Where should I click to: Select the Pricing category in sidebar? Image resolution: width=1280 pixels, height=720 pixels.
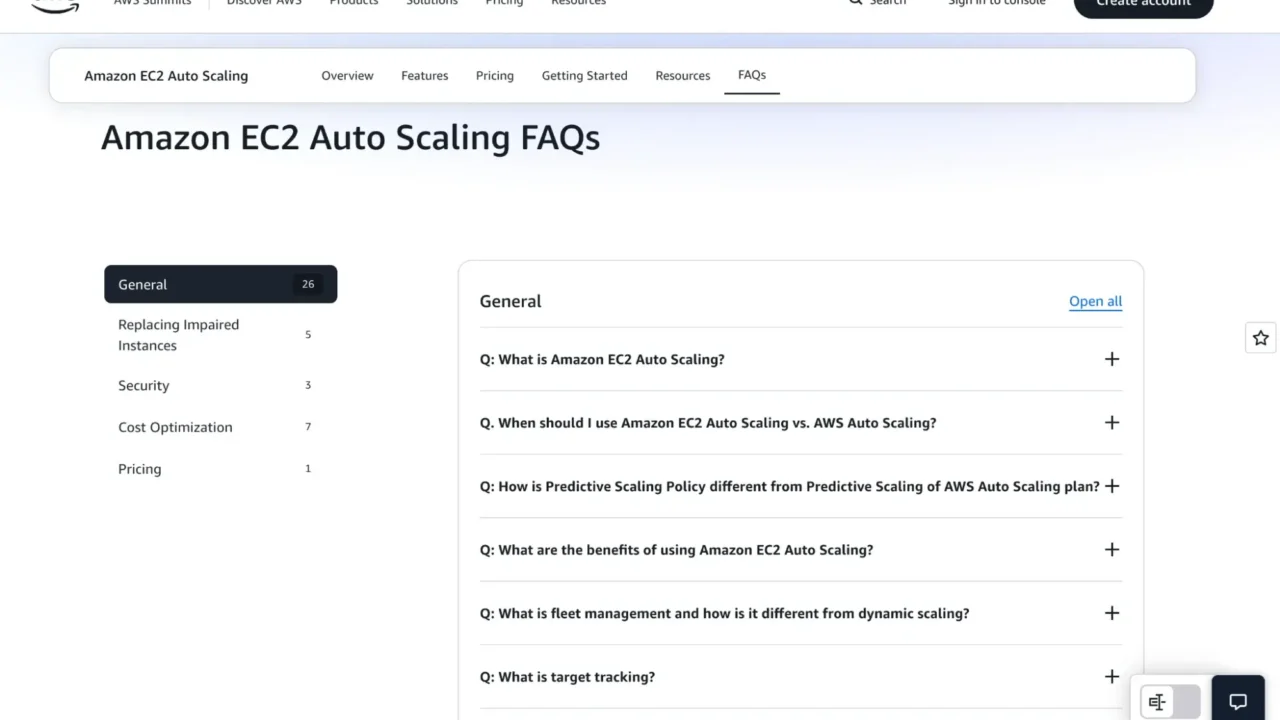coord(221,469)
